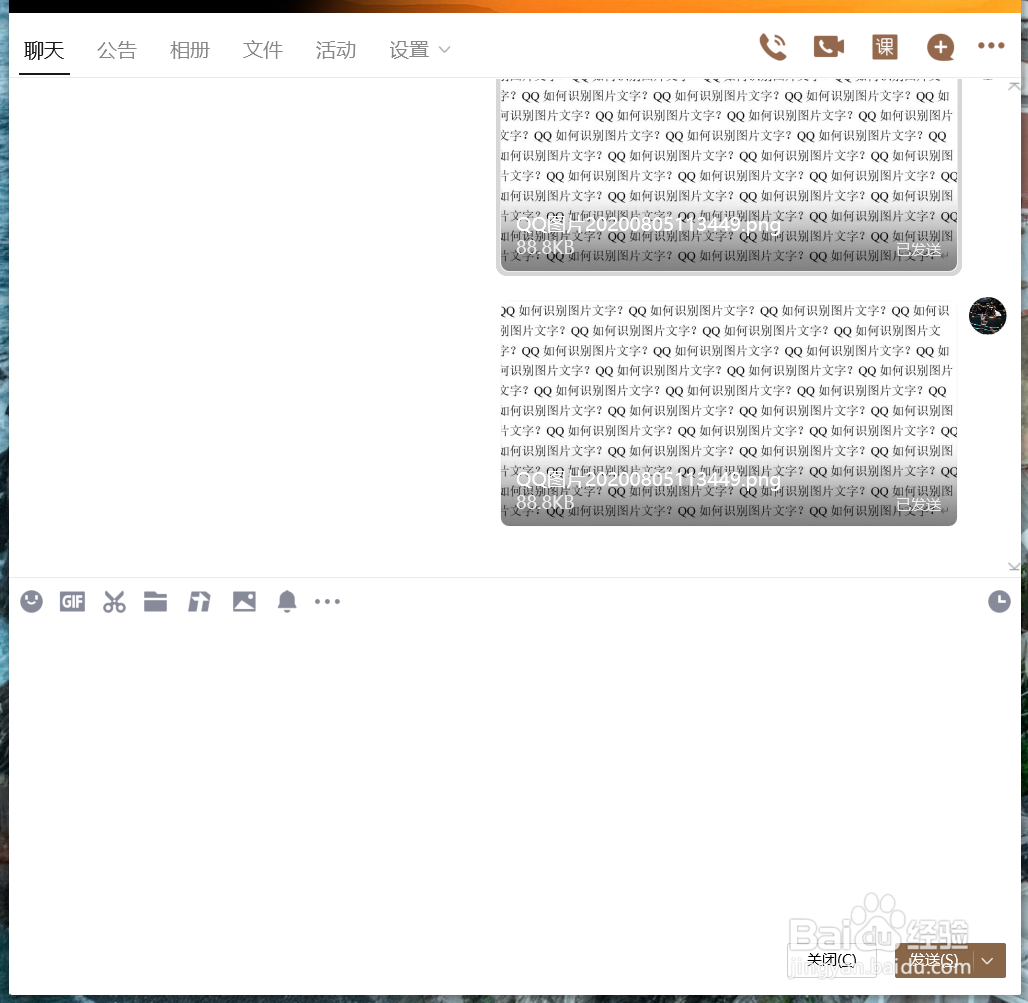Open more input options via ellipsis icon
Screen dimensions: 1028x1003
pyautogui.click(x=327, y=601)
